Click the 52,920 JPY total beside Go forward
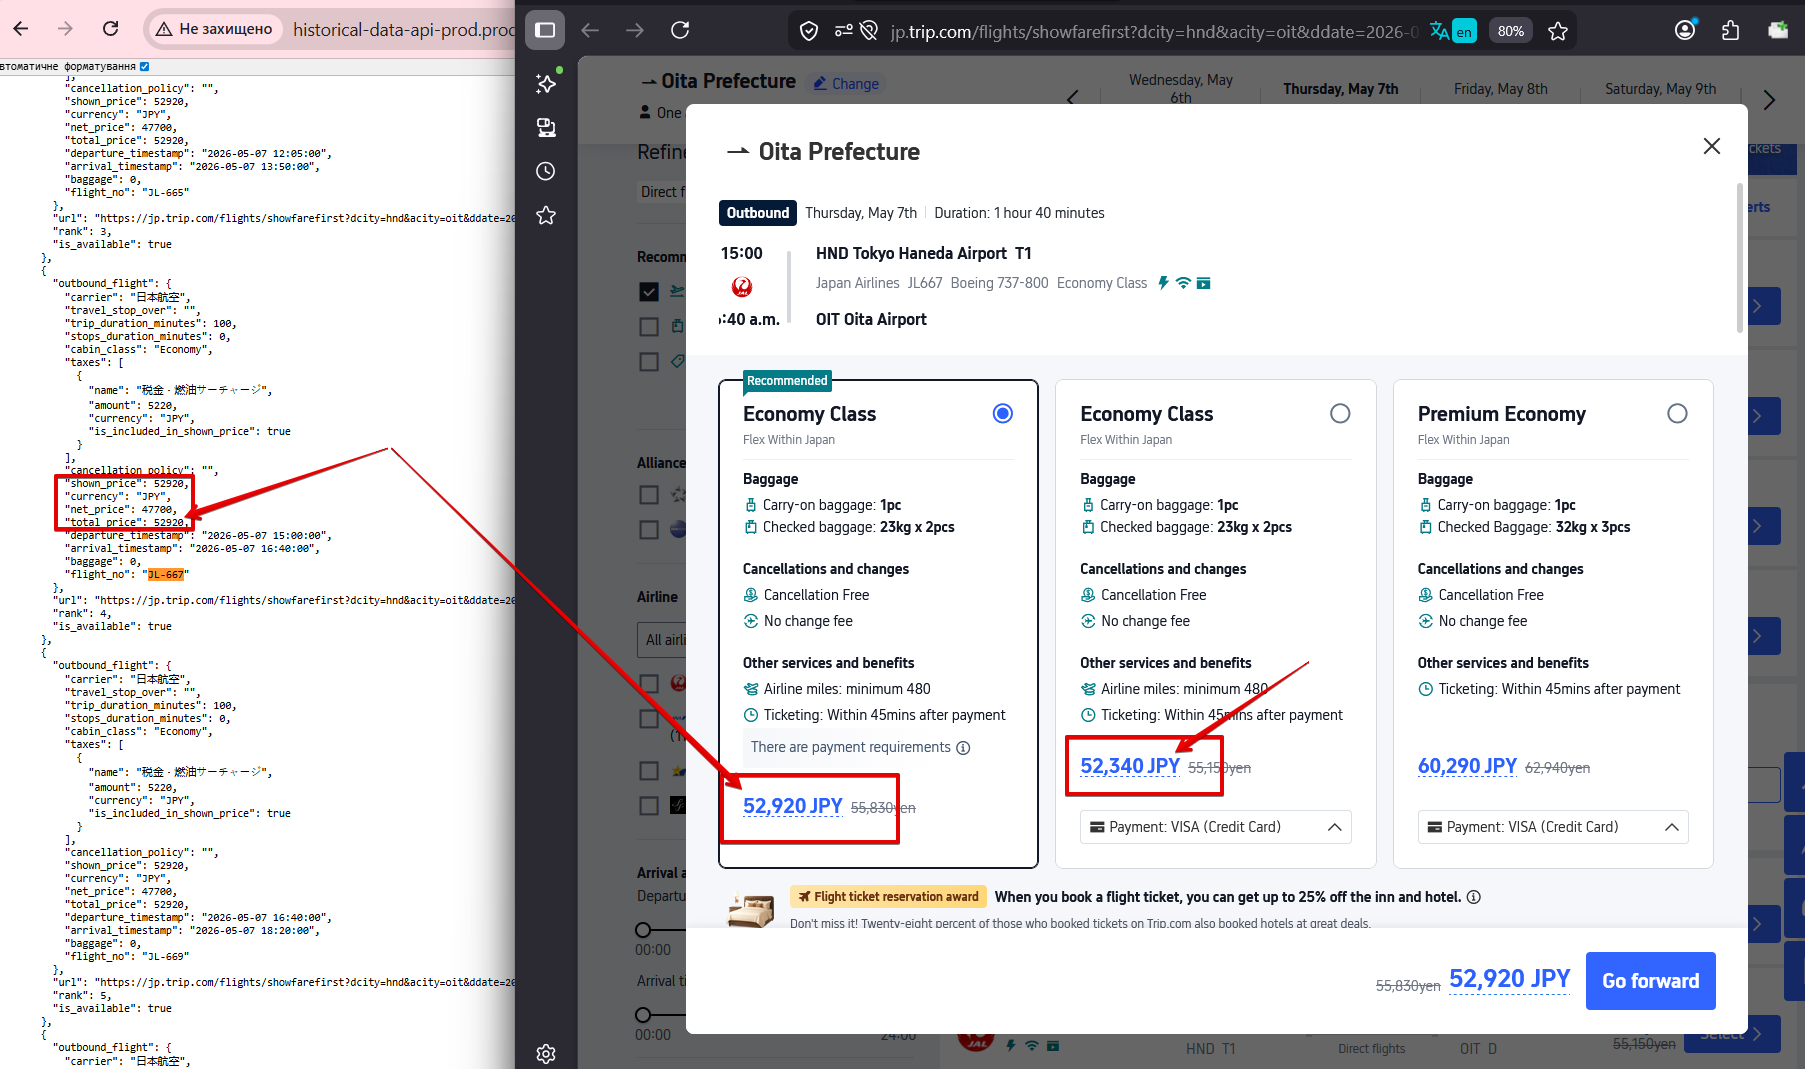Viewport: 1805px width, 1069px height. click(1510, 979)
